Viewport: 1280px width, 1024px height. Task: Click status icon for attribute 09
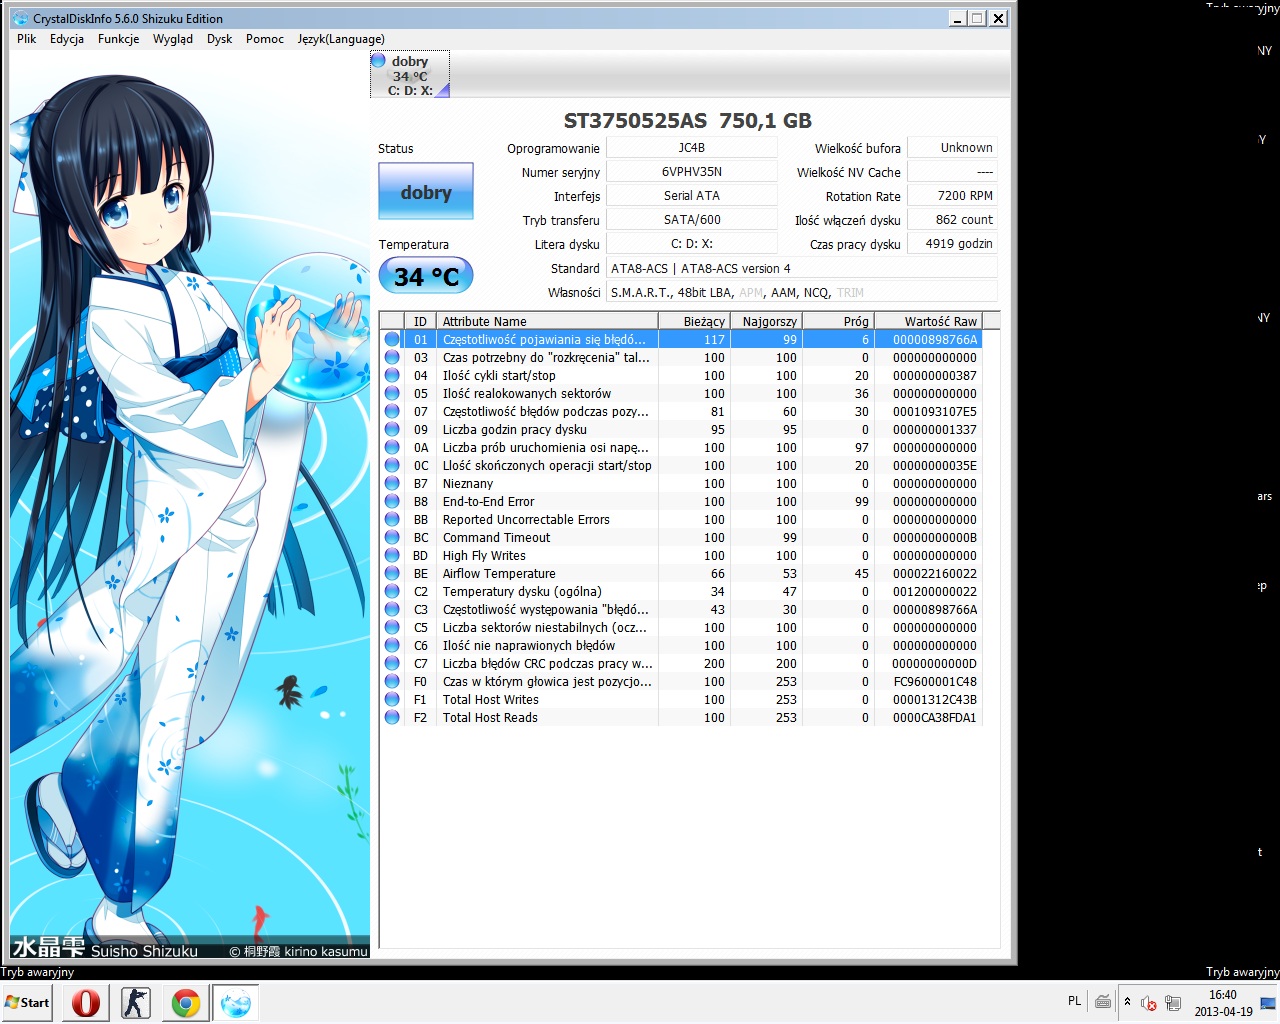(392, 430)
